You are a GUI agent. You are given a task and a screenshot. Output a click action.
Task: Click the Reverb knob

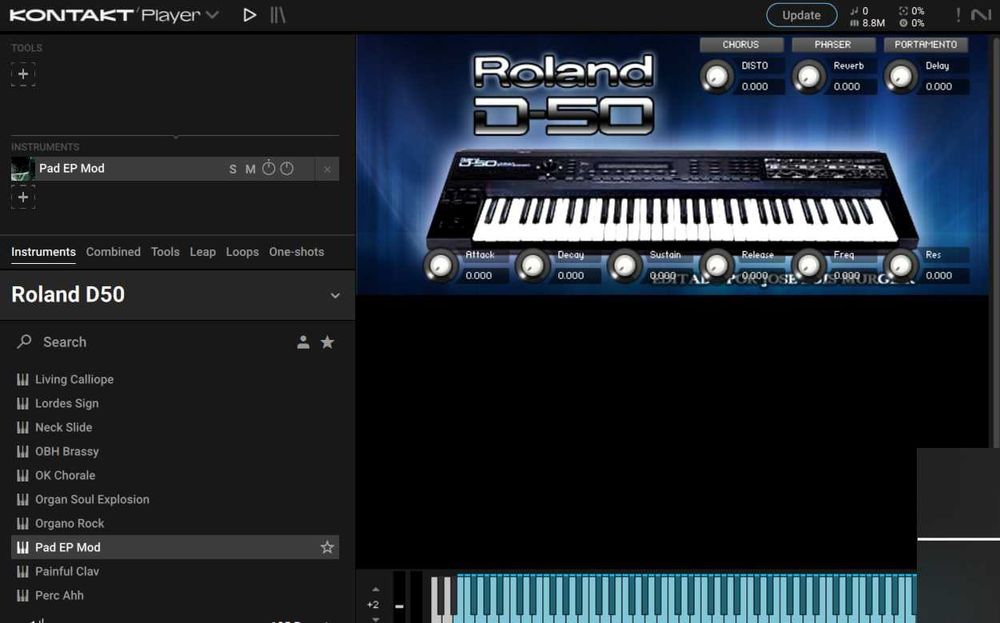(x=809, y=77)
